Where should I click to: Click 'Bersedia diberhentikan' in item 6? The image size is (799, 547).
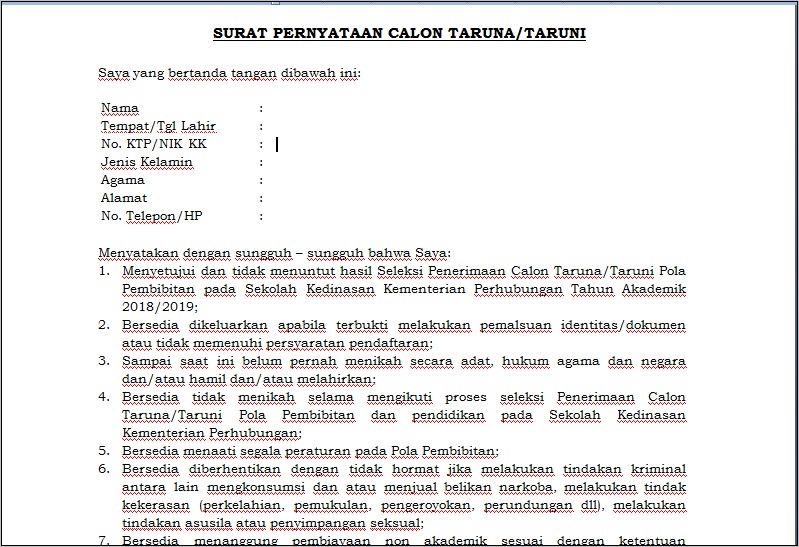[201, 469]
